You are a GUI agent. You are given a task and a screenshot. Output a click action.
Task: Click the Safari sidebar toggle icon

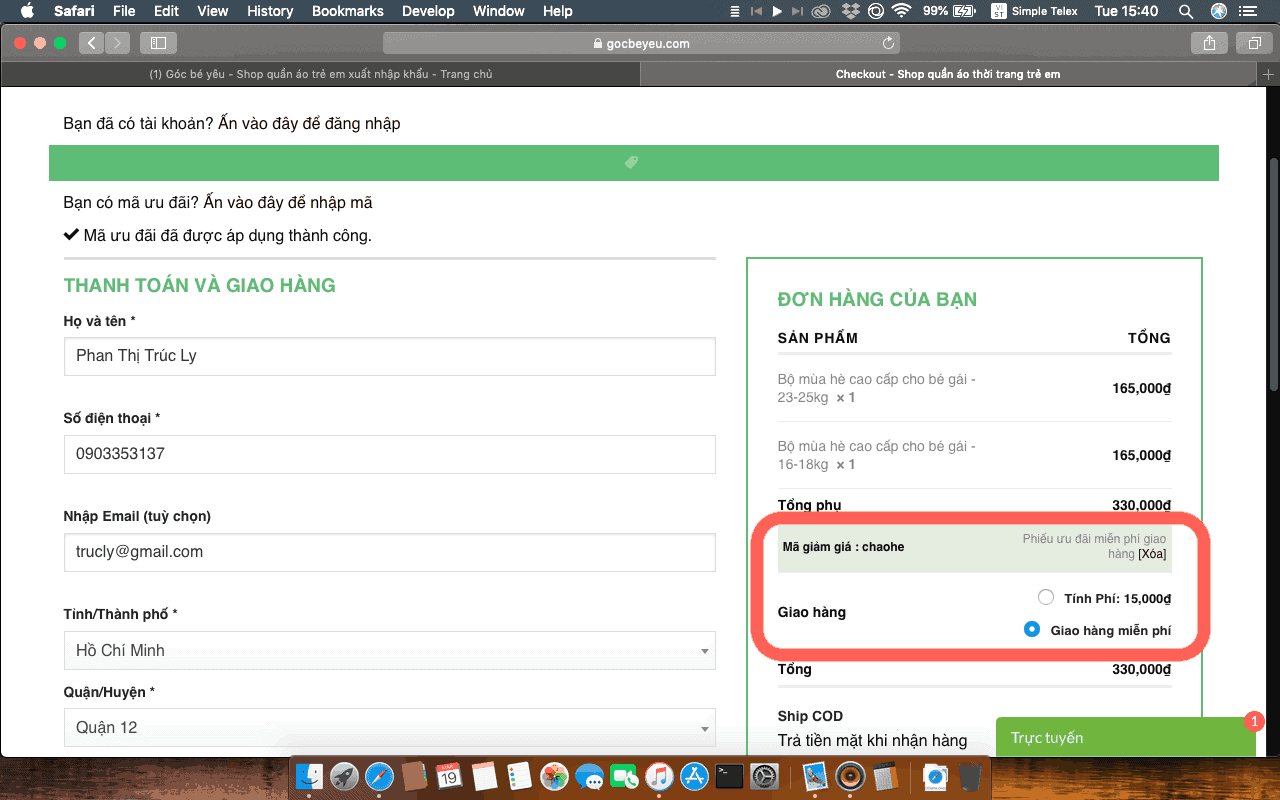(x=158, y=43)
